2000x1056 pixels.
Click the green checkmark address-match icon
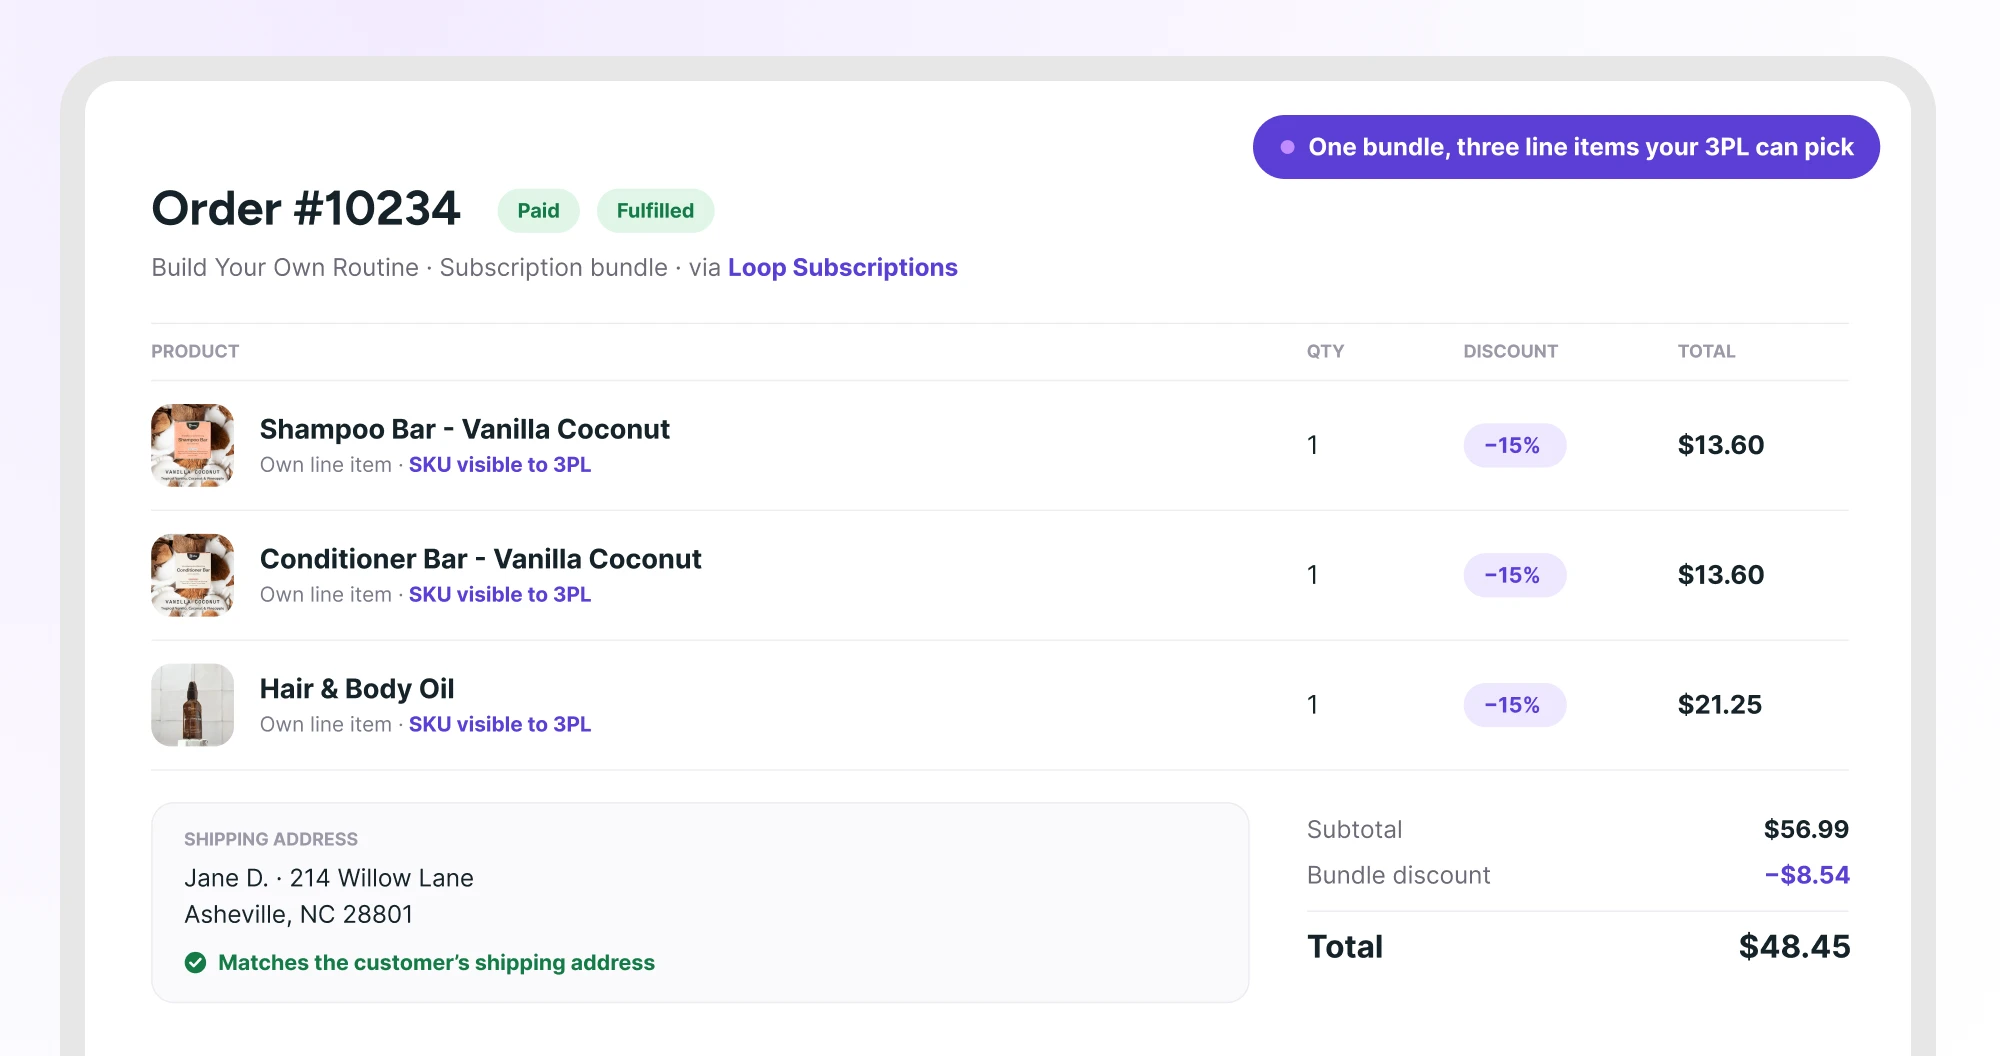tap(195, 962)
